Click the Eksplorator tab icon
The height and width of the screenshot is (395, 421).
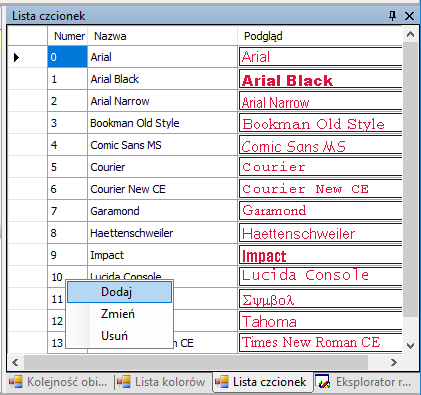point(323,382)
